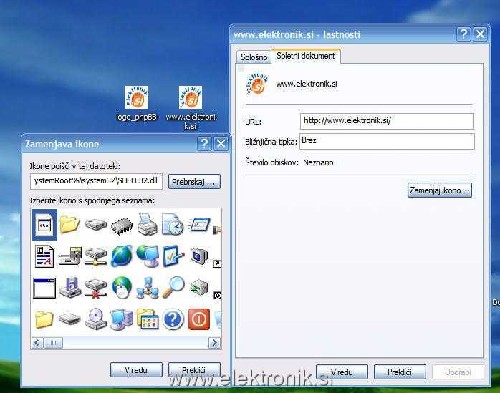Switch to the Splošno tab
500x393 pixels.
(254, 57)
